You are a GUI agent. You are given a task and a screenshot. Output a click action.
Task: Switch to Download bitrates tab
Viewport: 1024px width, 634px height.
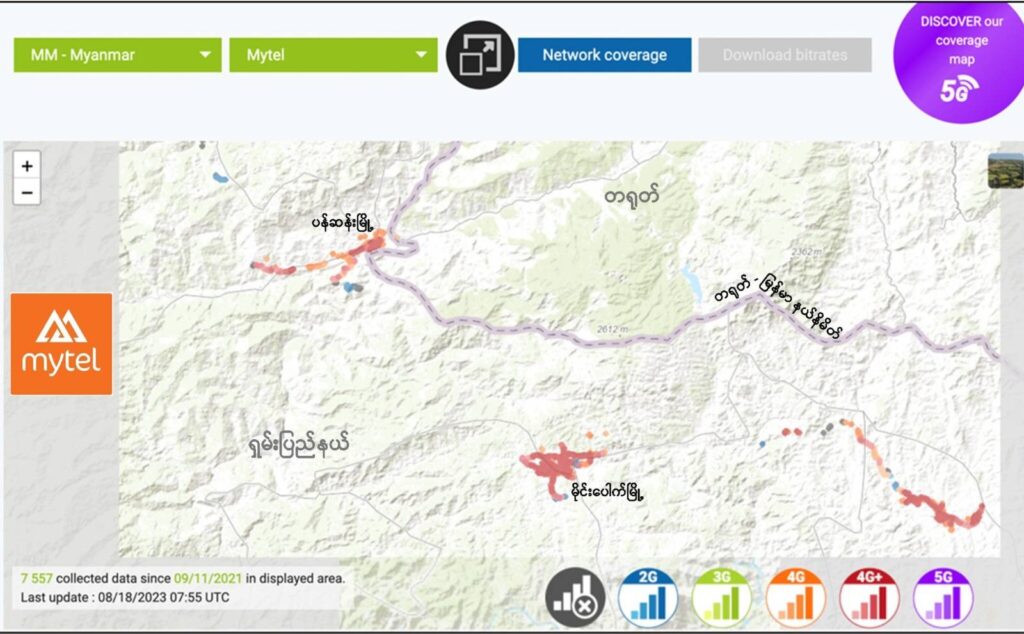[x=784, y=55]
